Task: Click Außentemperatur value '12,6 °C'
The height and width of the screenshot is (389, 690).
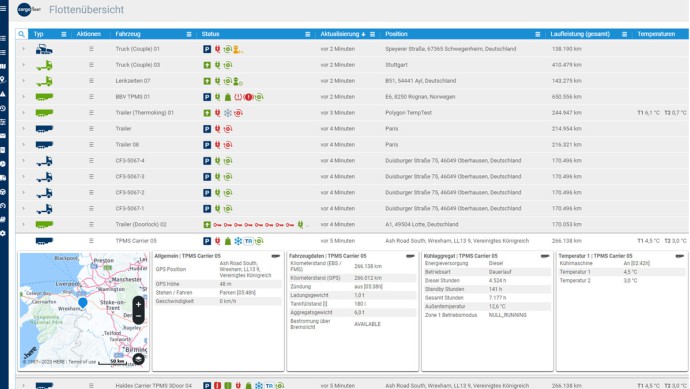Action: (x=497, y=306)
